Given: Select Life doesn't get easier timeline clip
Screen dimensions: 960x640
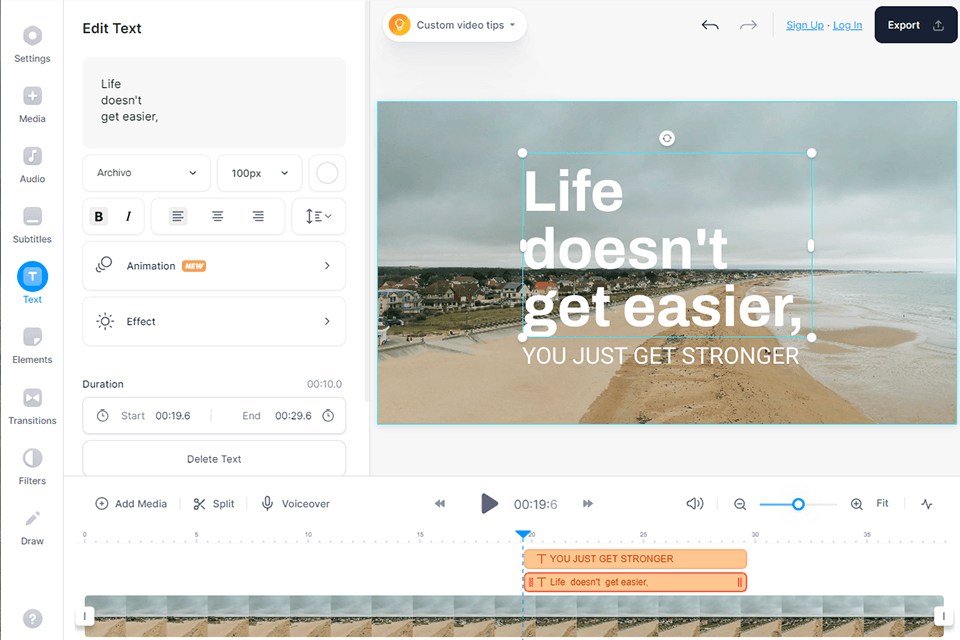Looking at the screenshot, I should coord(635,582).
